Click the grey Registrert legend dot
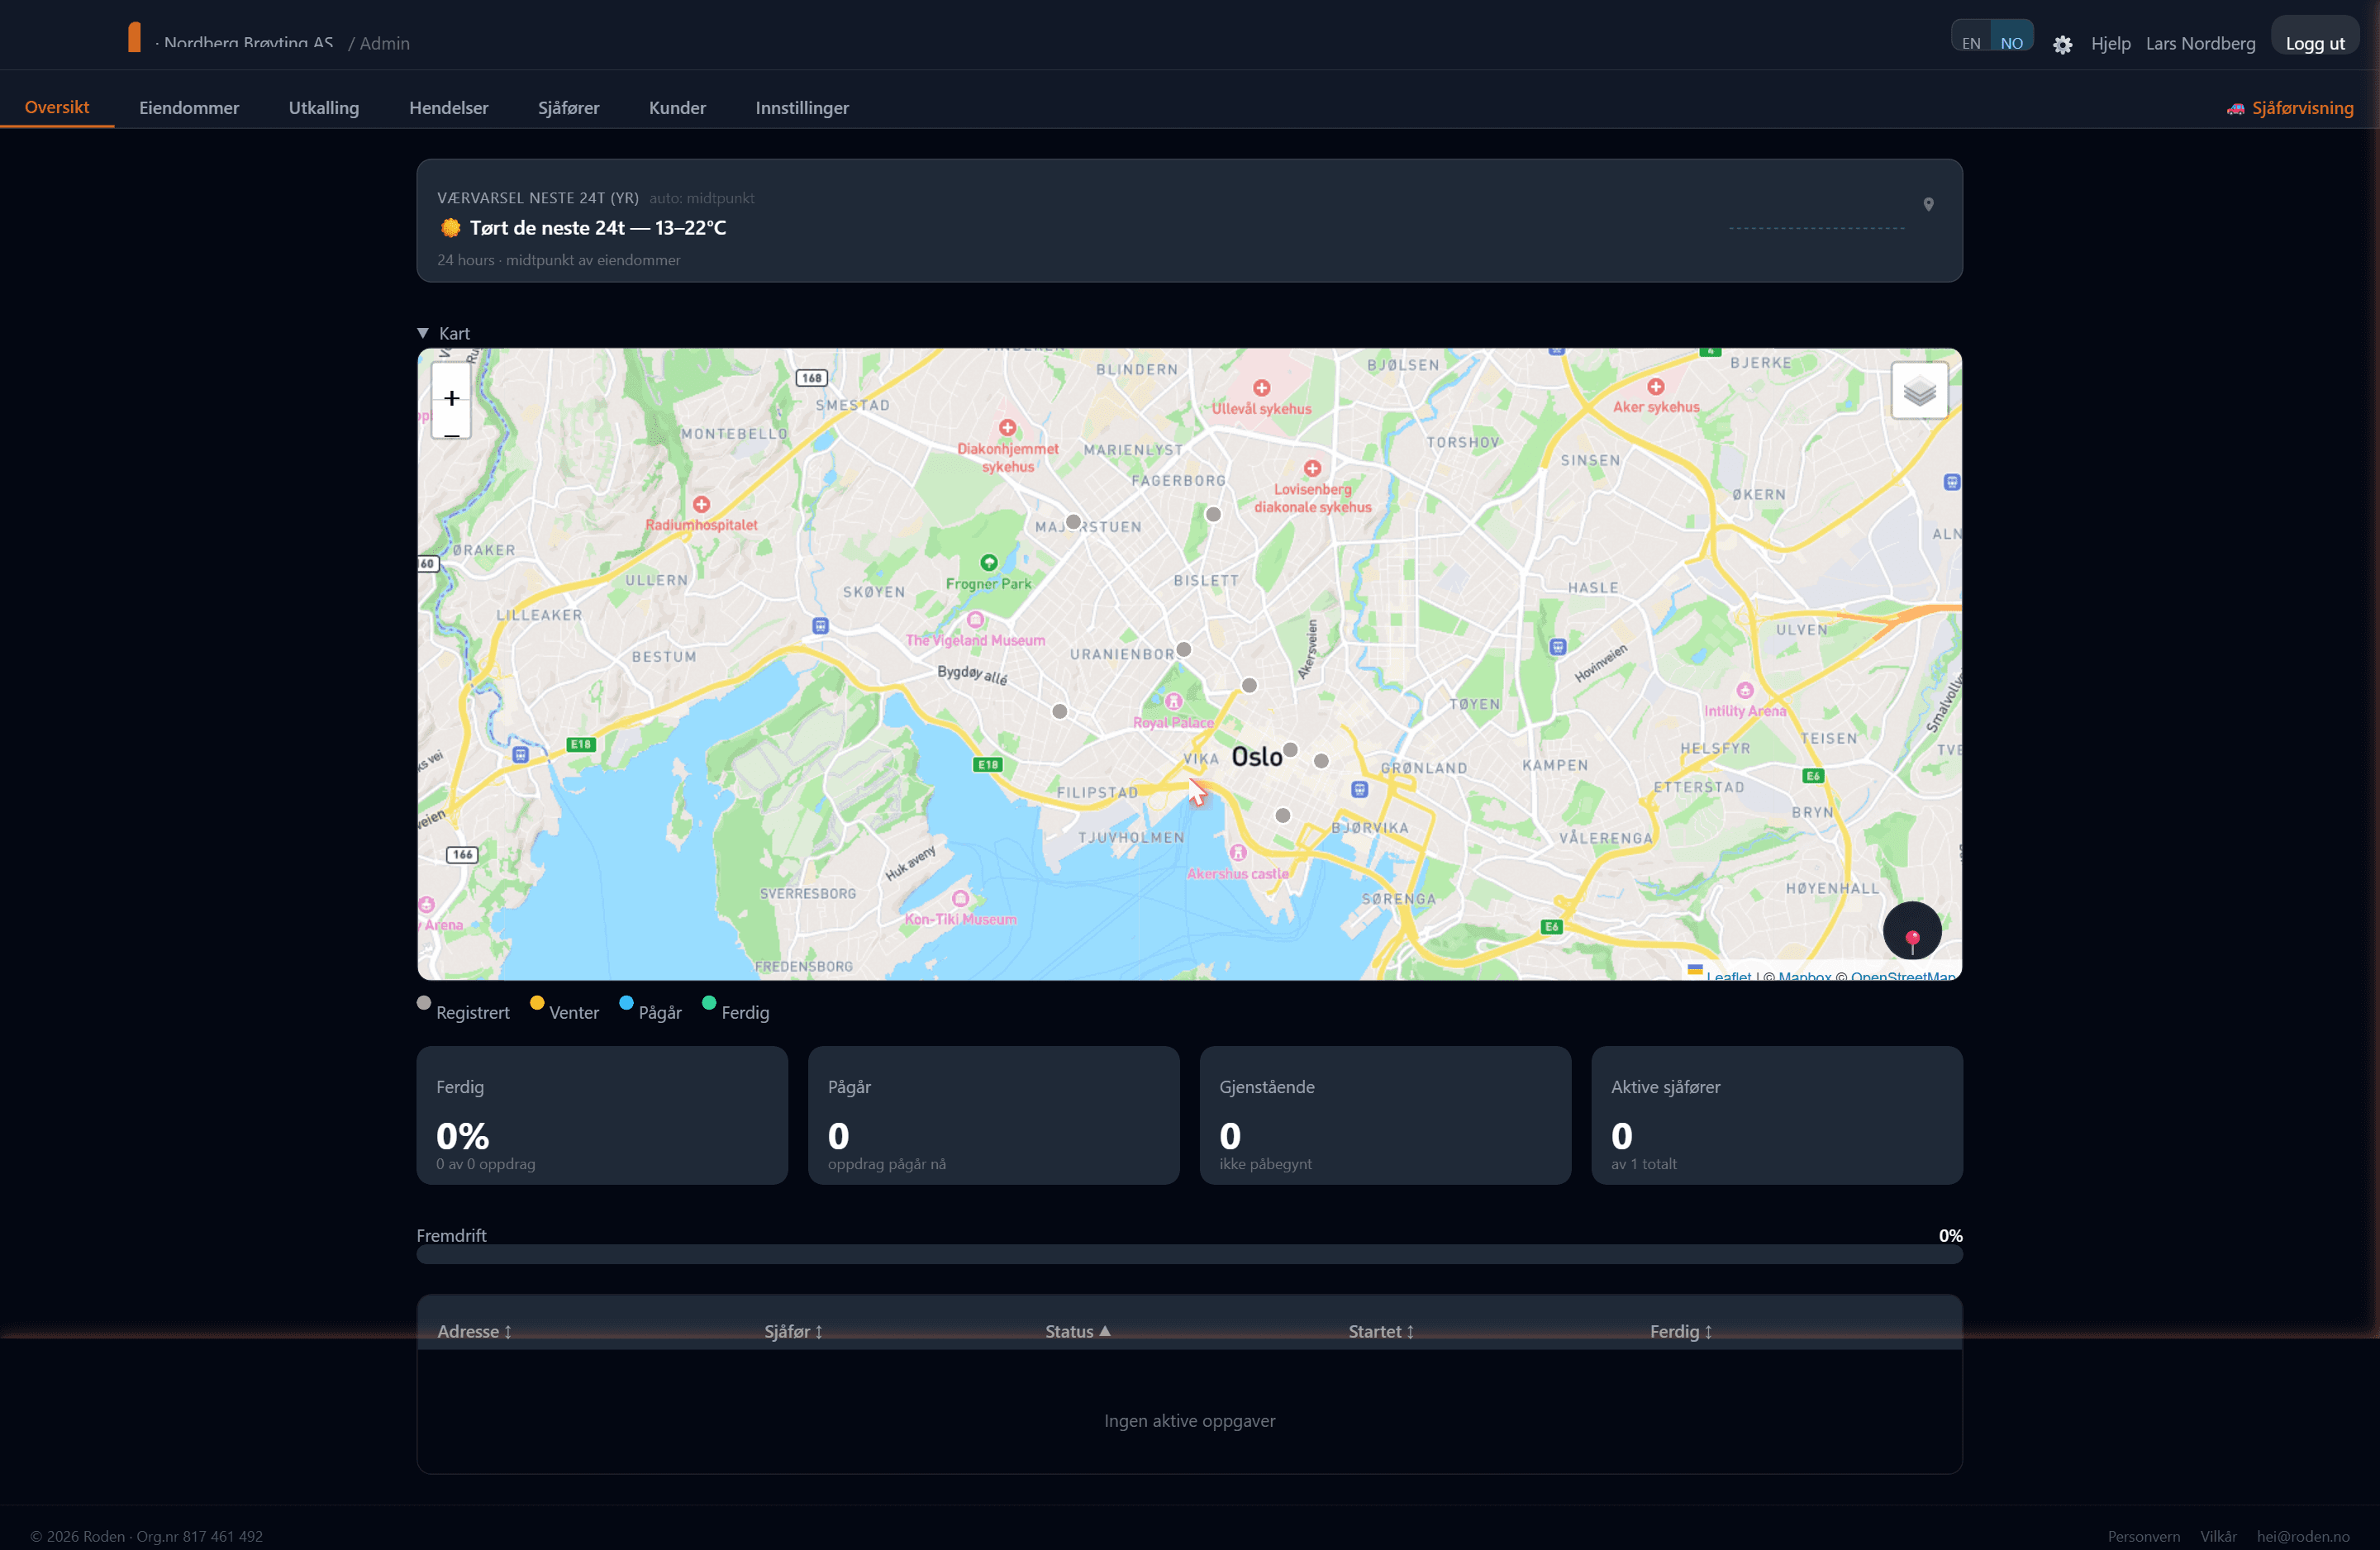 coord(424,1002)
